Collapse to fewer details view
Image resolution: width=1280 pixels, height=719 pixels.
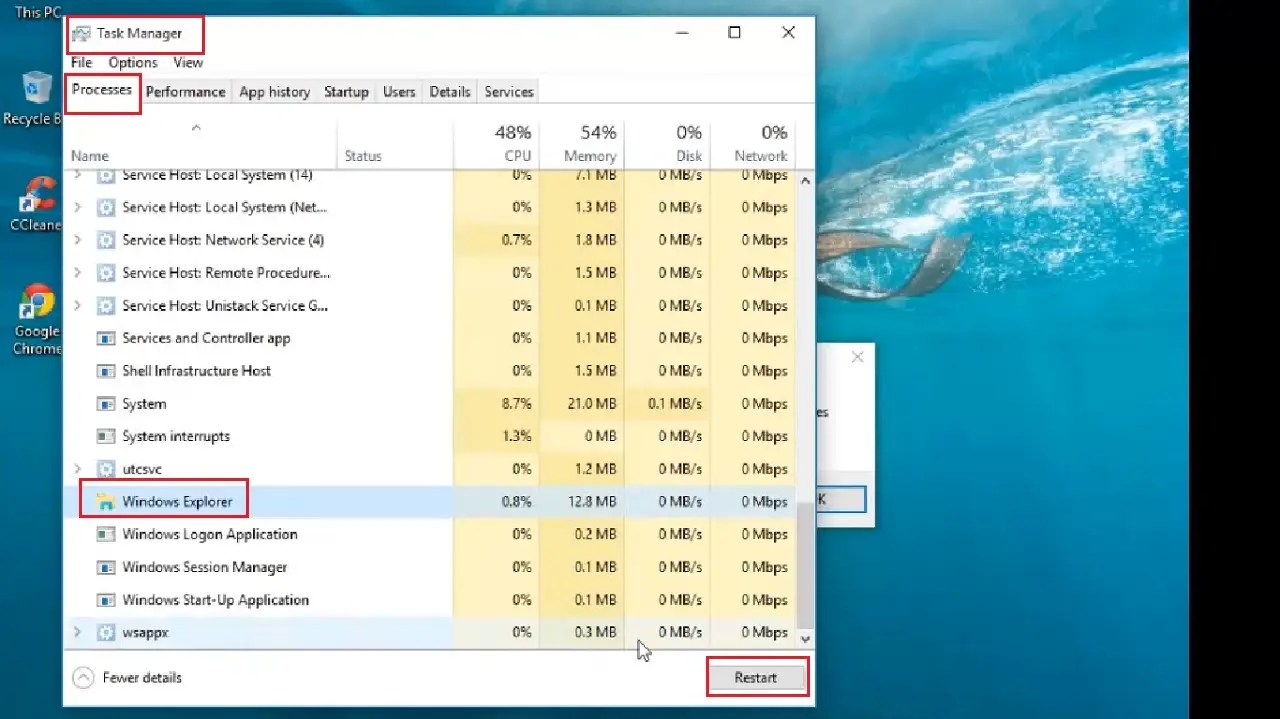pyautogui.click(x=126, y=677)
